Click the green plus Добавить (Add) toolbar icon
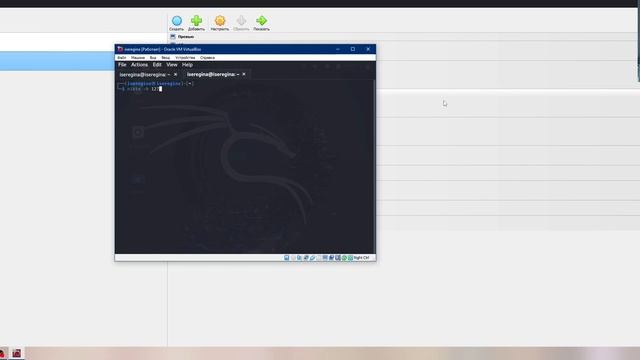 click(x=196, y=20)
